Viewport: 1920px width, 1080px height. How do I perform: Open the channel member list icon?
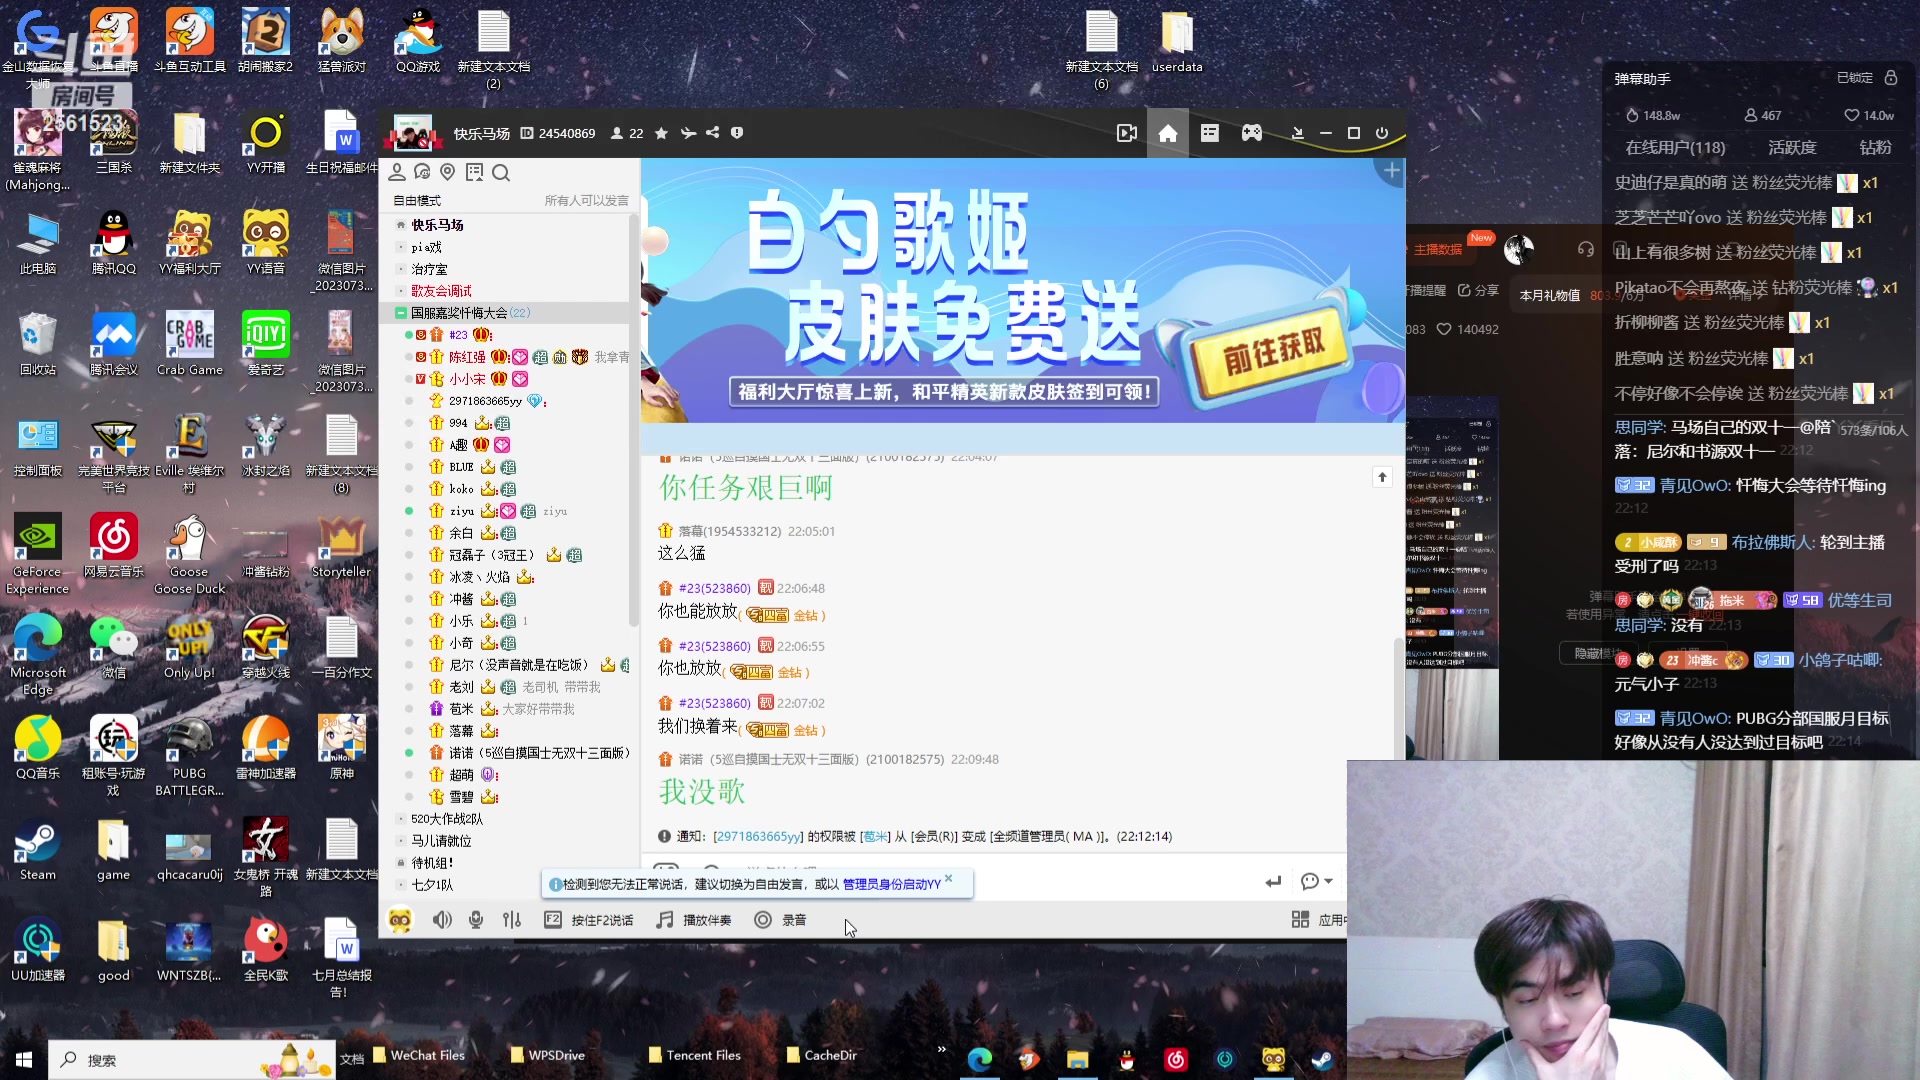(x=398, y=172)
